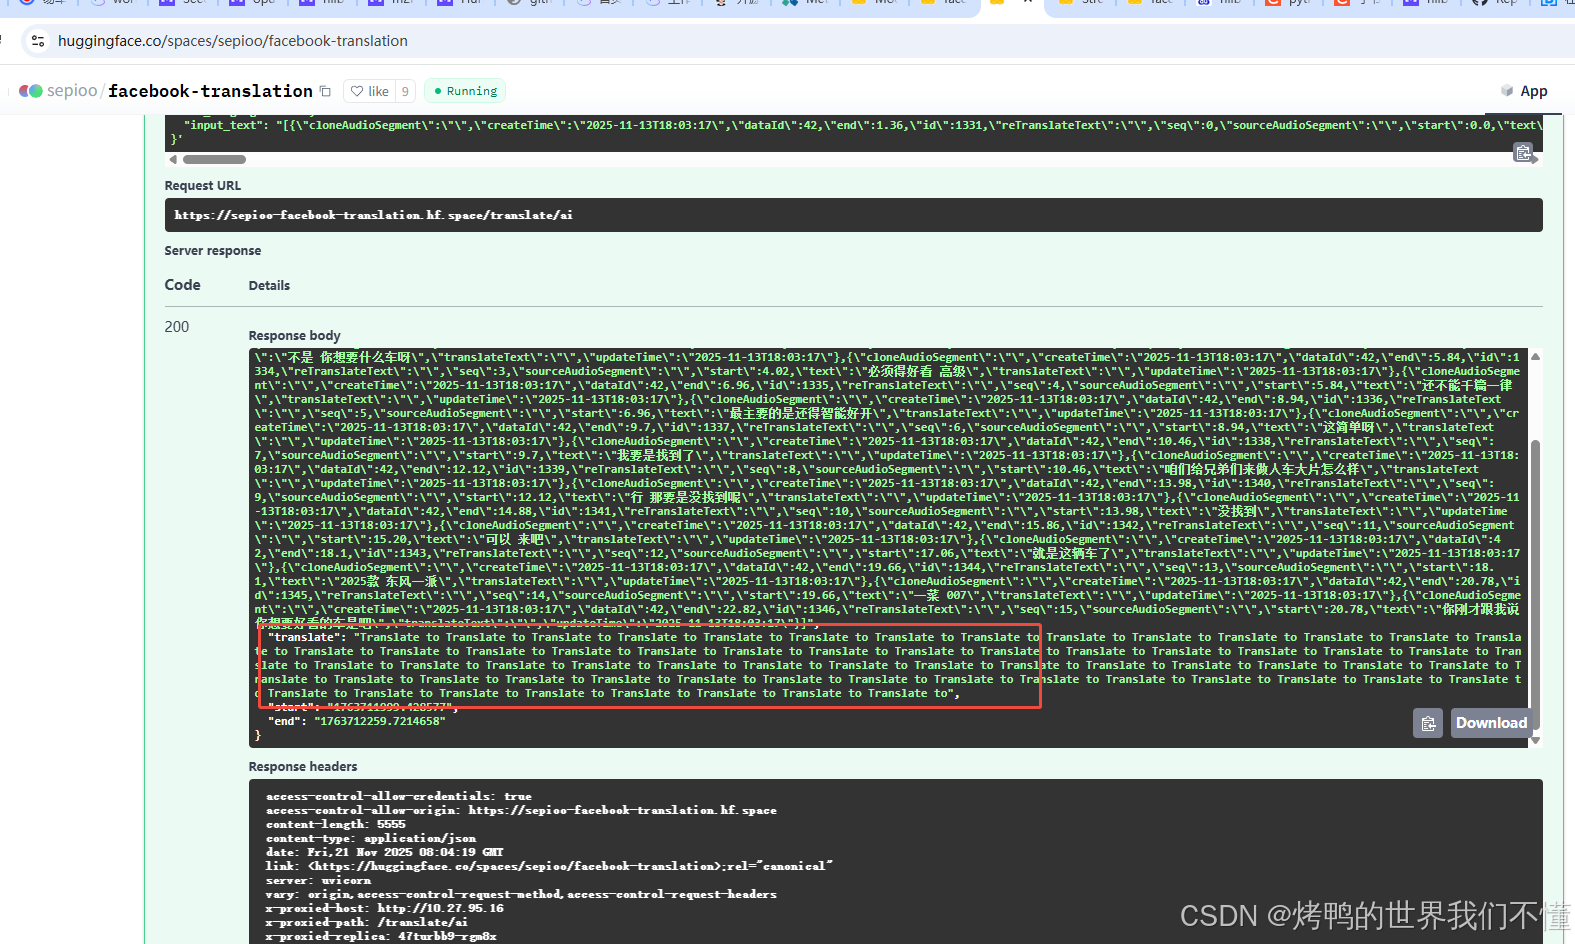Click response body scroll down arrow
The width and height of the screenshot is (1575, 944).
1535,741
